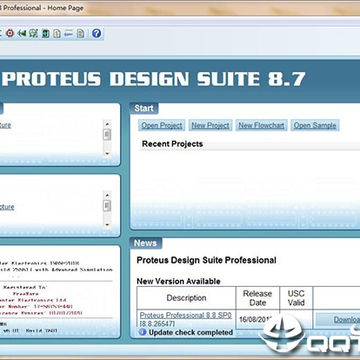Viewport: 360px width, 360px height.
Task: Click the Update check completed status
Action: [x=191, y=332]
